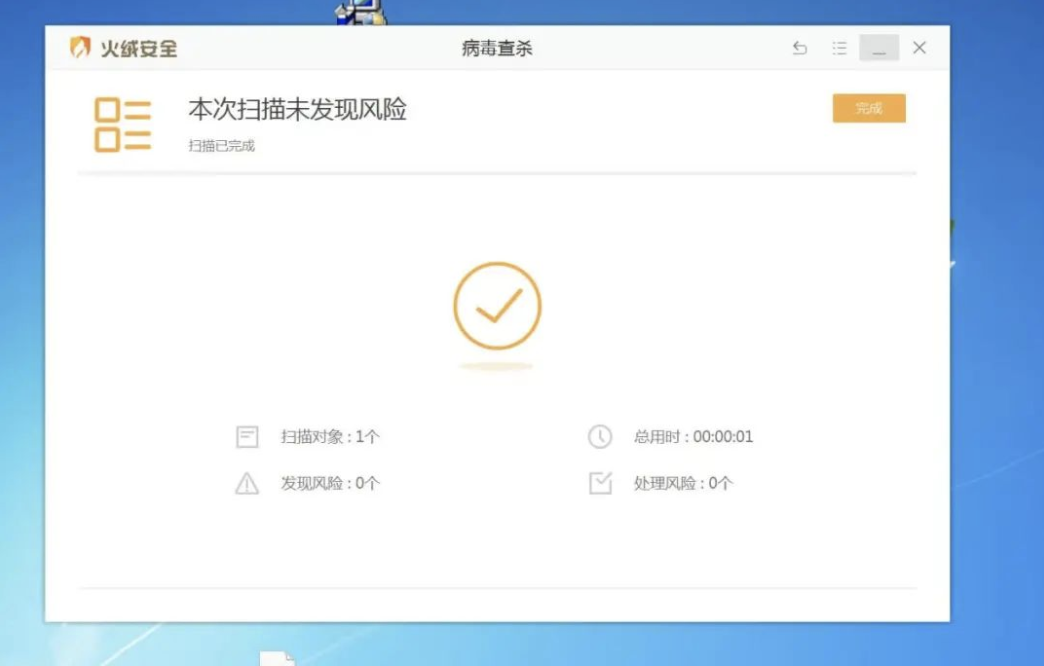Click the 总用时 clock icon
This screenshot has width=1044, height=666.
pos(600,437)
